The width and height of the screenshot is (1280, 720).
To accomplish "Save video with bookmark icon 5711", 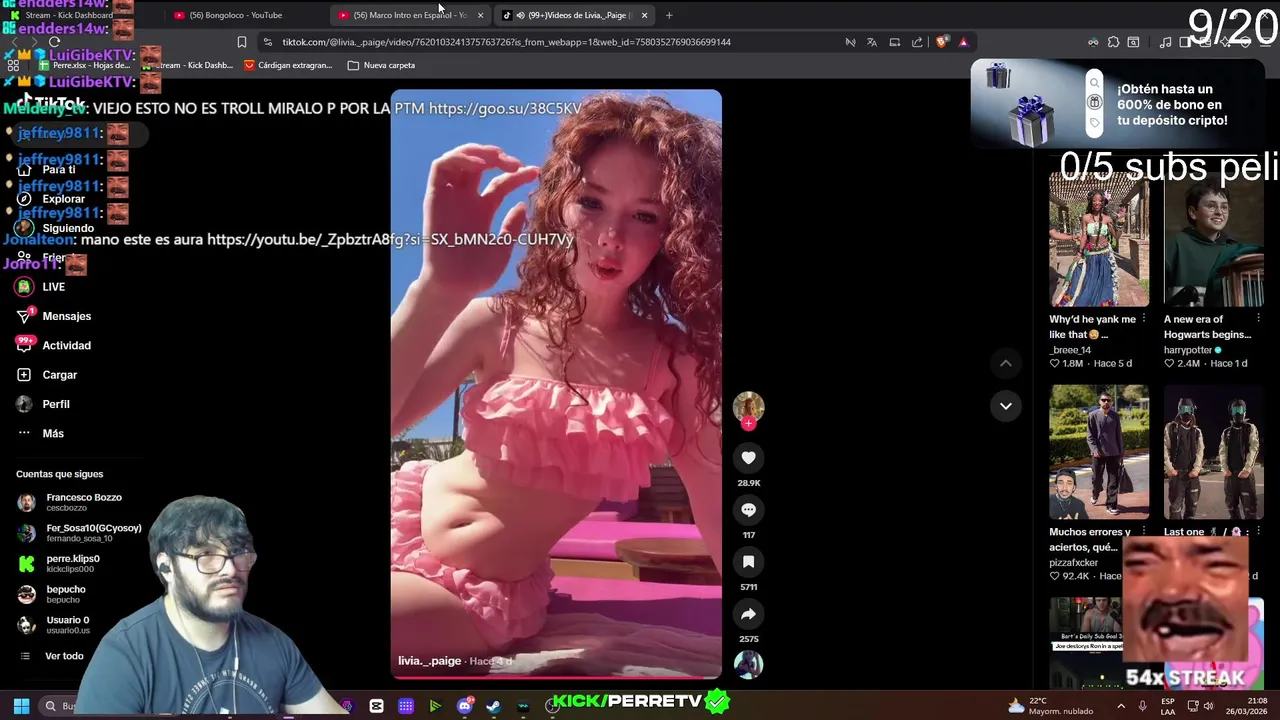I will pos(748,562).
